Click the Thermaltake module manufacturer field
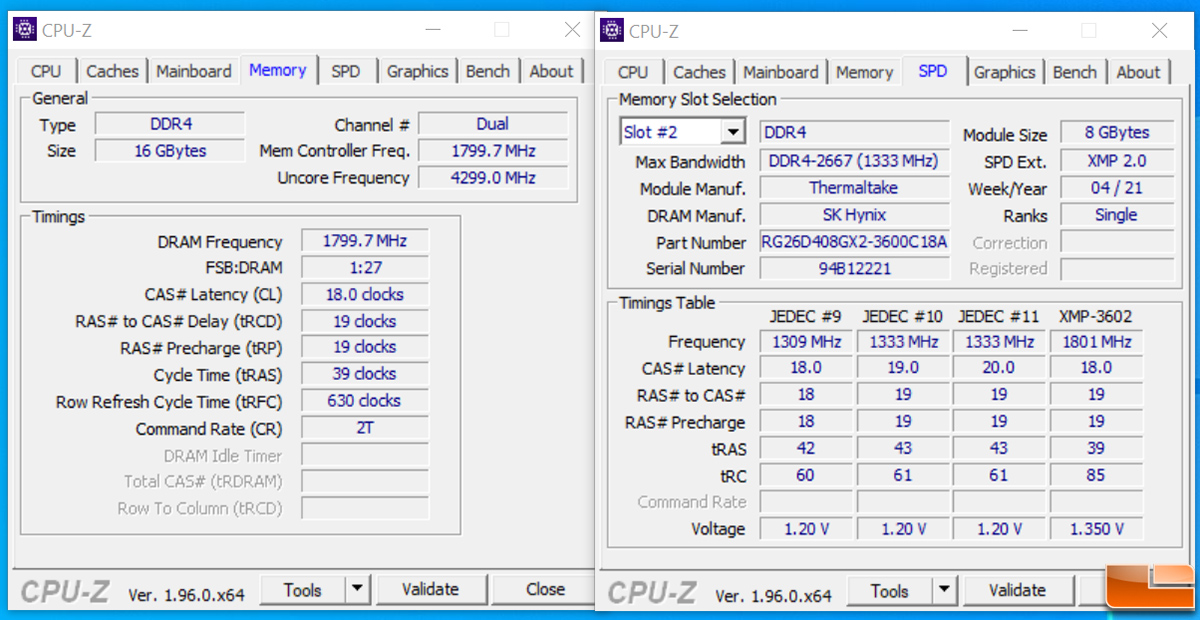 click(x=854, y=188)
